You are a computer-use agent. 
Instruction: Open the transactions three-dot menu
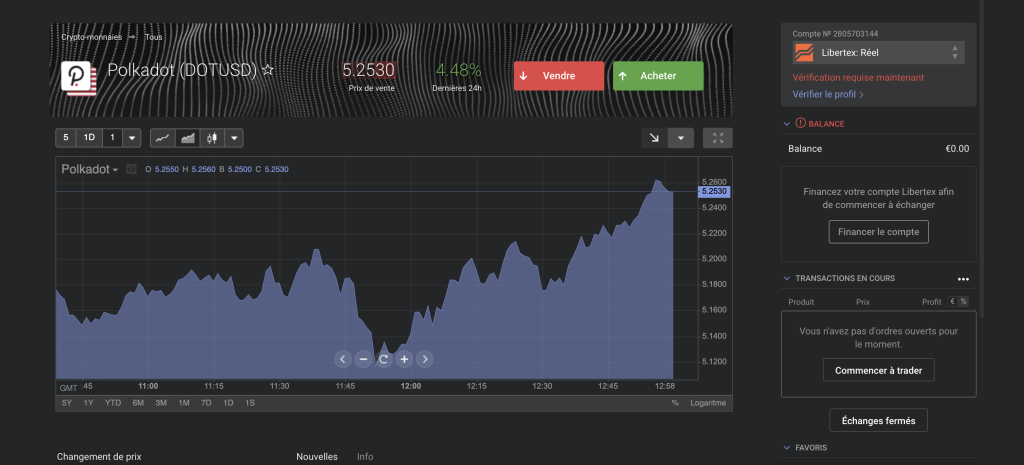point(963,279)
